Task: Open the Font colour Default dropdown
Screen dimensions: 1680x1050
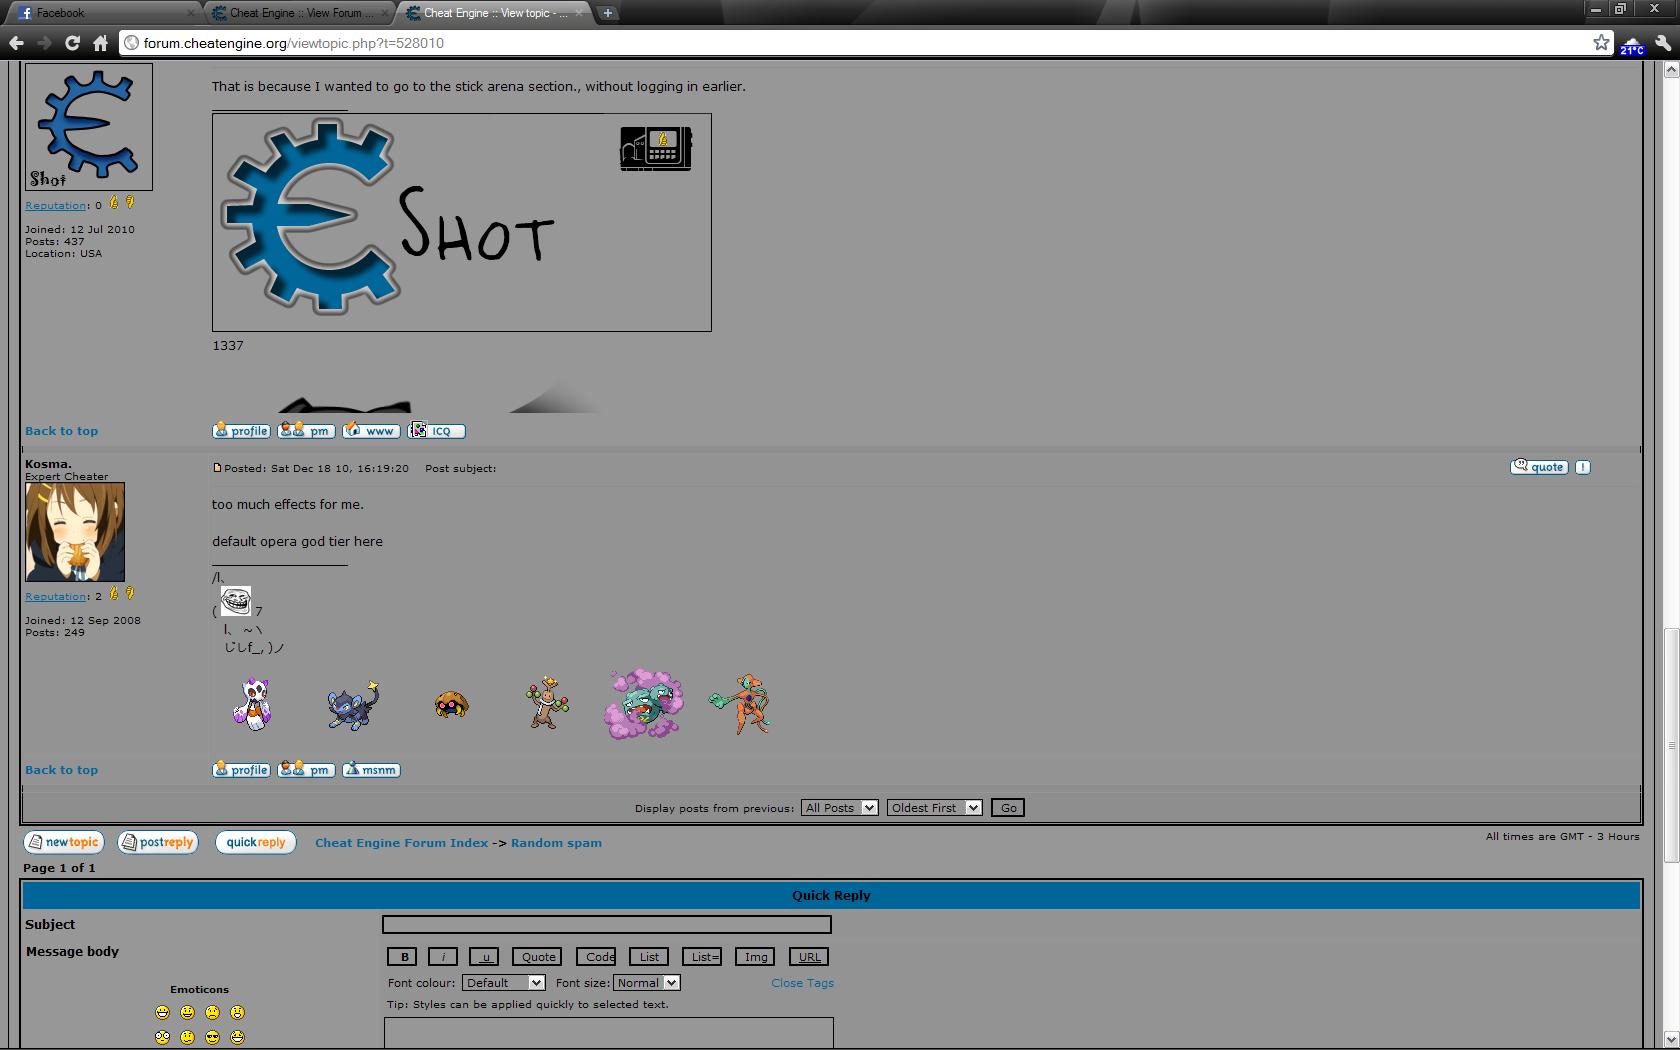Action: click(x=503, y=983)
